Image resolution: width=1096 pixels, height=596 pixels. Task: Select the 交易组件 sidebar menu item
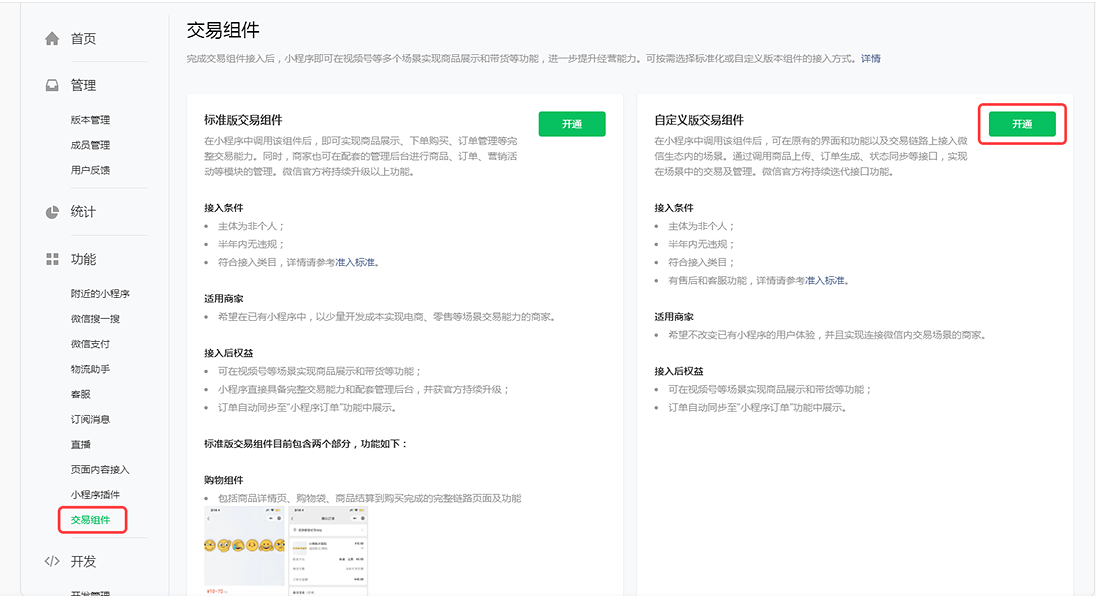click(90, 521)
